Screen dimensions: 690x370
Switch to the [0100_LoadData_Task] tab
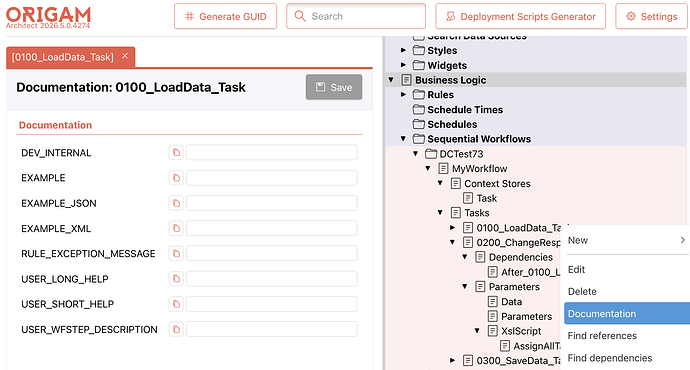(x=62, y=57)
